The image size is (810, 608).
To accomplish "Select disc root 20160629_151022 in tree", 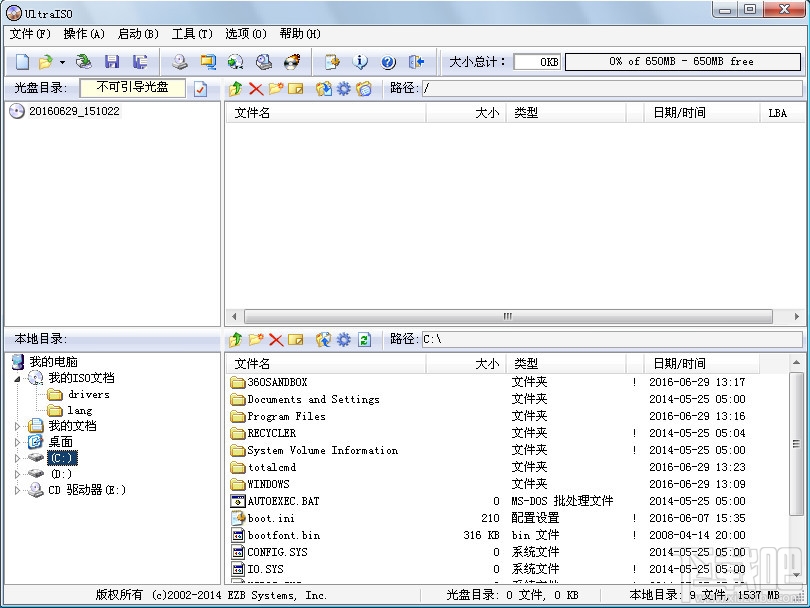I will (74, 111).
